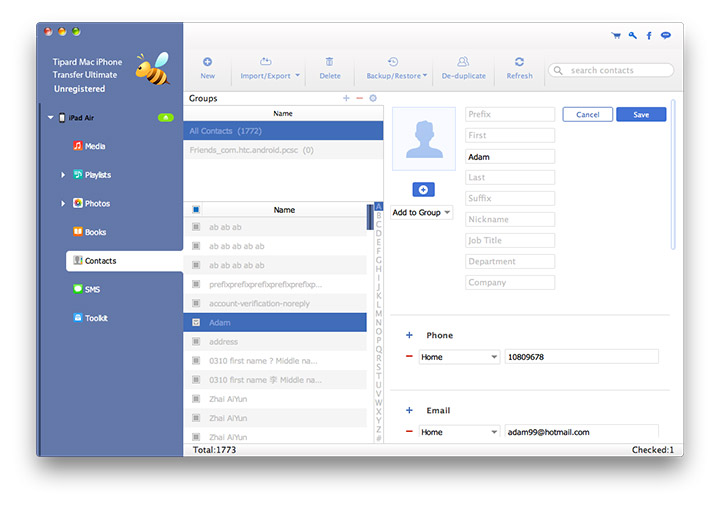Click the Groups Name column header
The image size is (720, 507).
(x=283, y=113)
